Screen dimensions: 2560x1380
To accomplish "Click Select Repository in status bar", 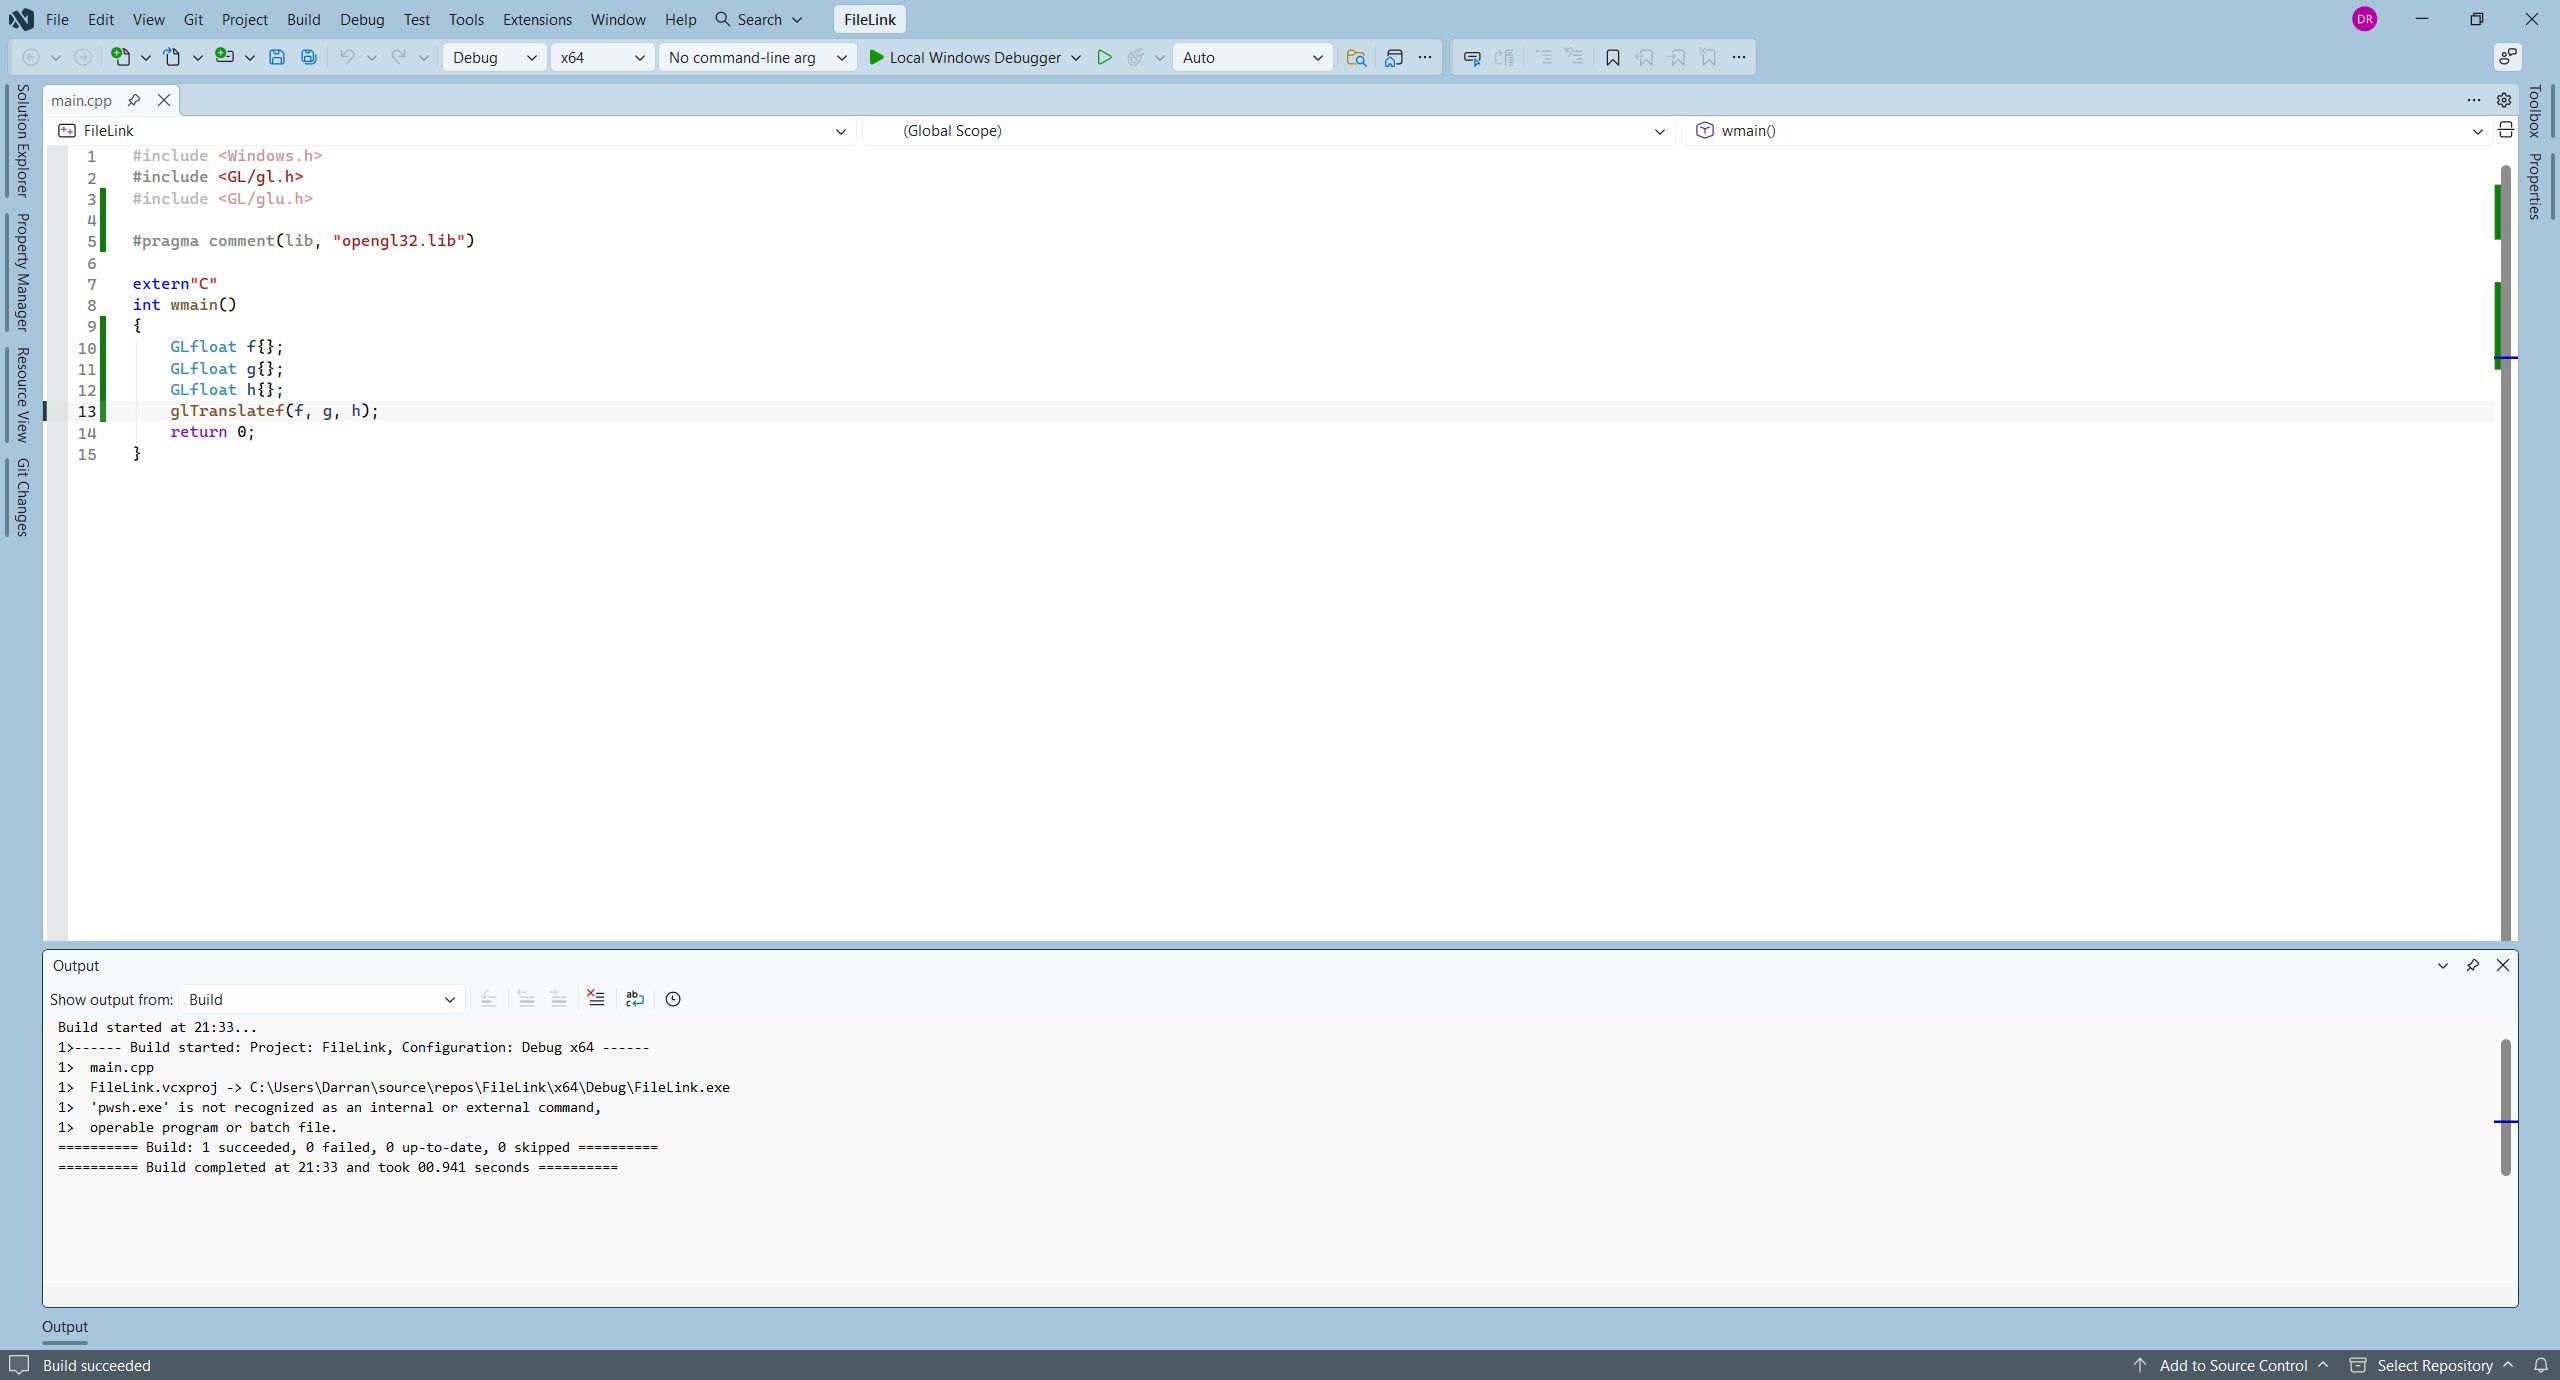I will point(2432,1365).
